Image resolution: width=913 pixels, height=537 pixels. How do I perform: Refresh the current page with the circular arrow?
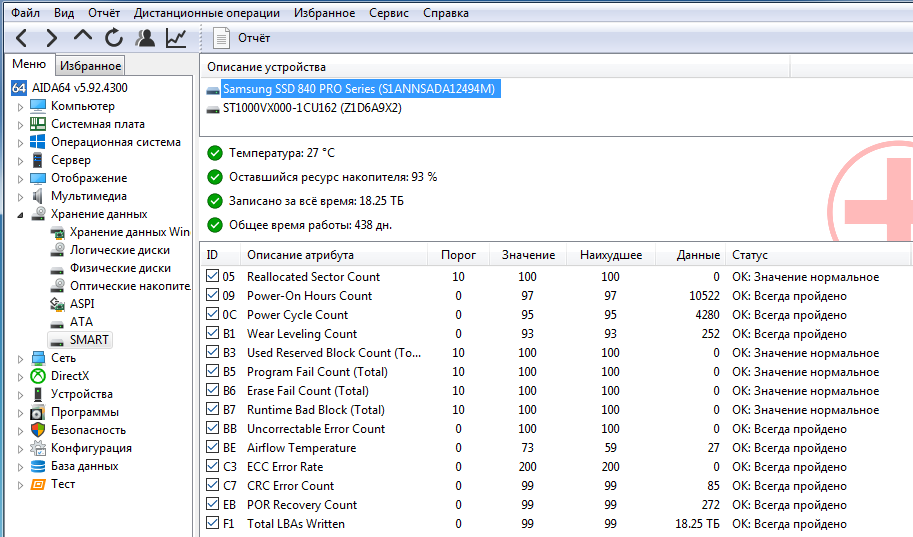114,38
